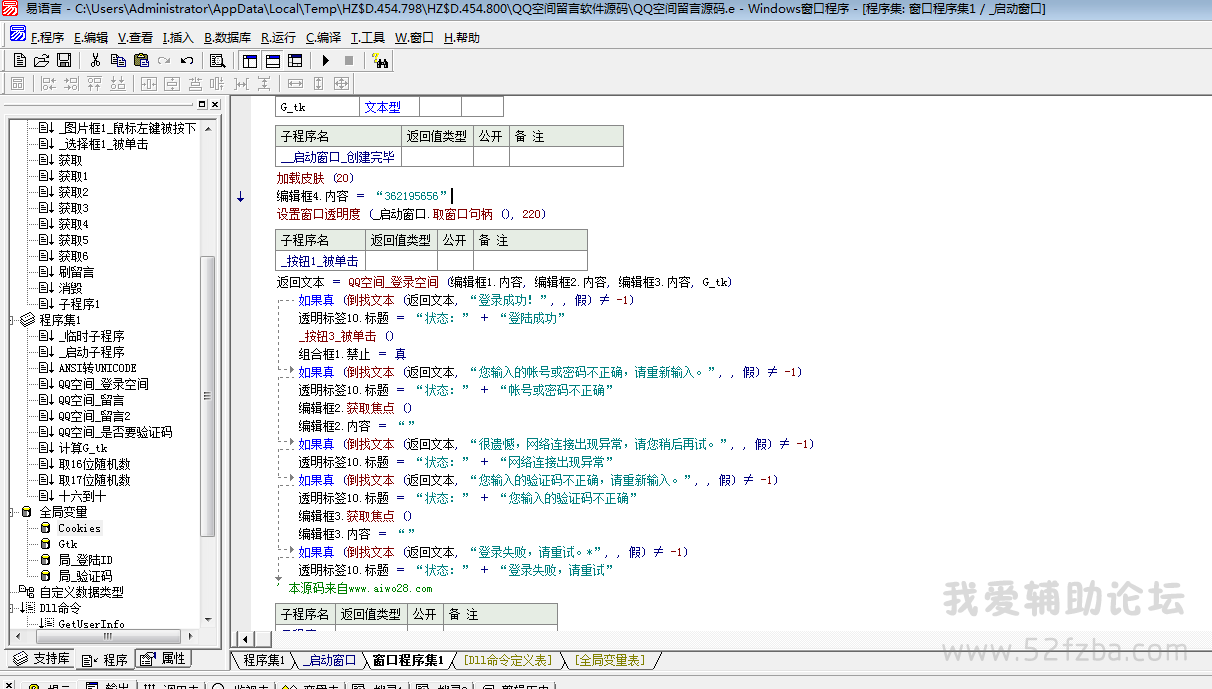The width and height of the screenshot is (1212, 689).
Task: Select the Gtk global variable
Action: (x=67, y=544)
